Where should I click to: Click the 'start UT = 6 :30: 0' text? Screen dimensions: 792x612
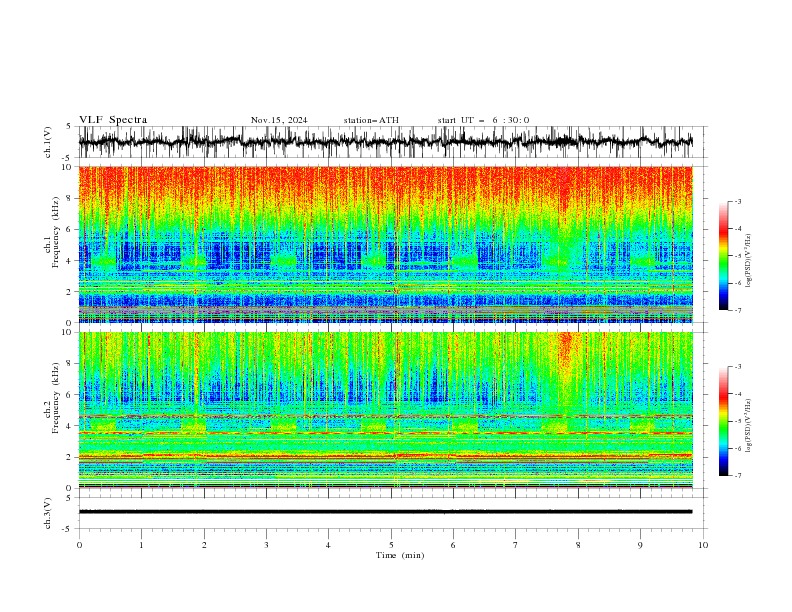click(483, 120)
